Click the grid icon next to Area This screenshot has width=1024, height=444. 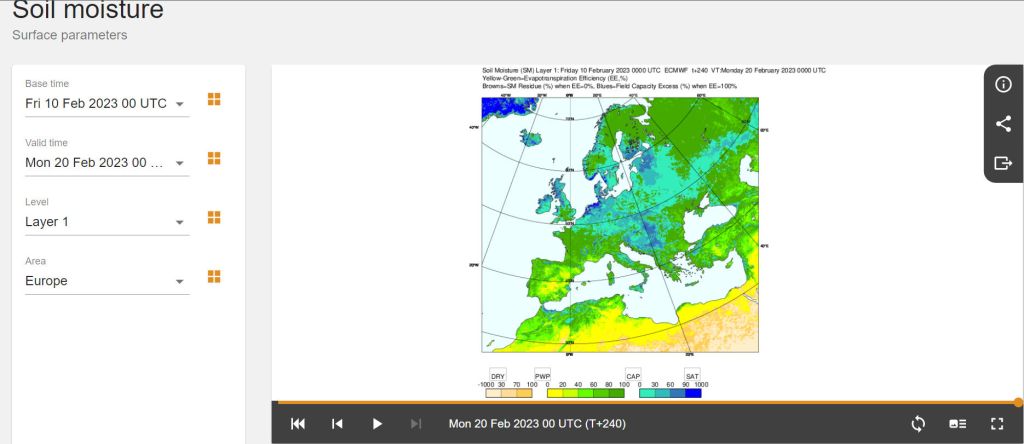point(213,276)
